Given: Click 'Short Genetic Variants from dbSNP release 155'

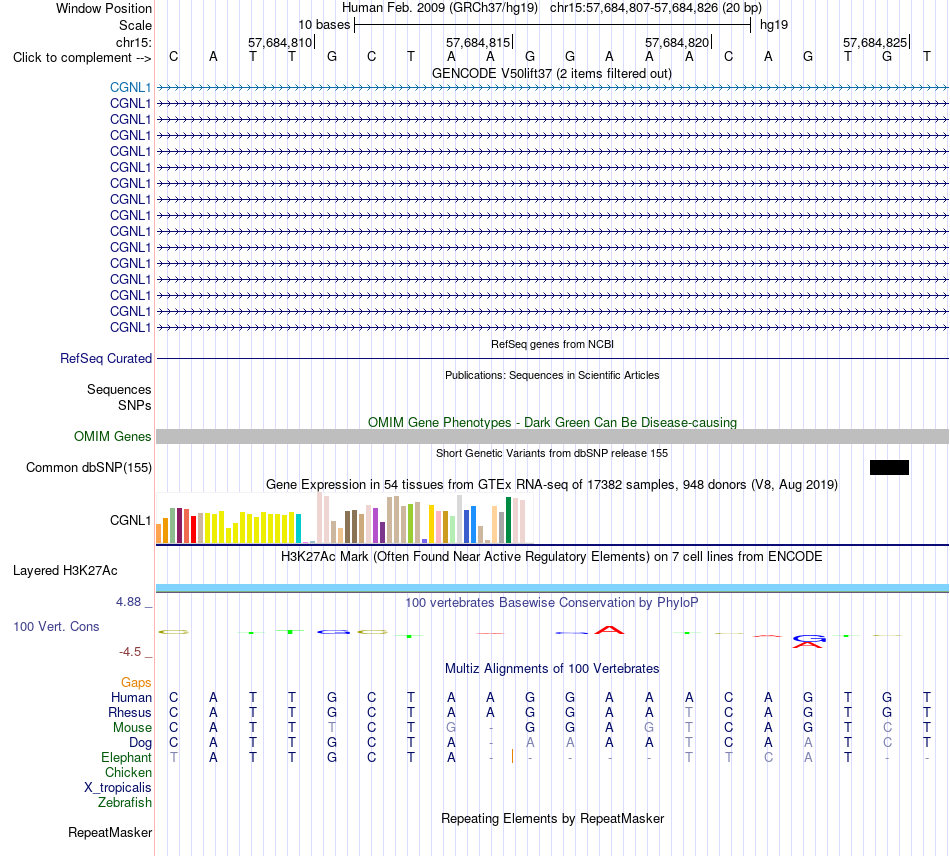Looking at the screenshot, I should [552, 453].
